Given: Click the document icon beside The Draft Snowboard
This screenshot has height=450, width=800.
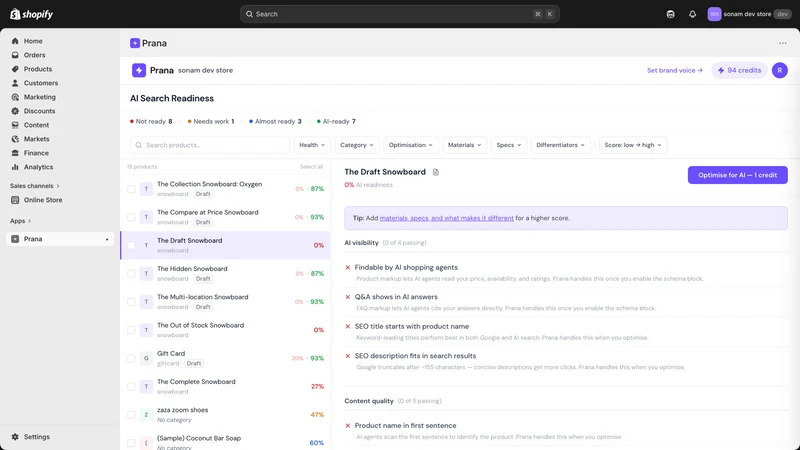Looking at the screenshot, I should [436, 172].
